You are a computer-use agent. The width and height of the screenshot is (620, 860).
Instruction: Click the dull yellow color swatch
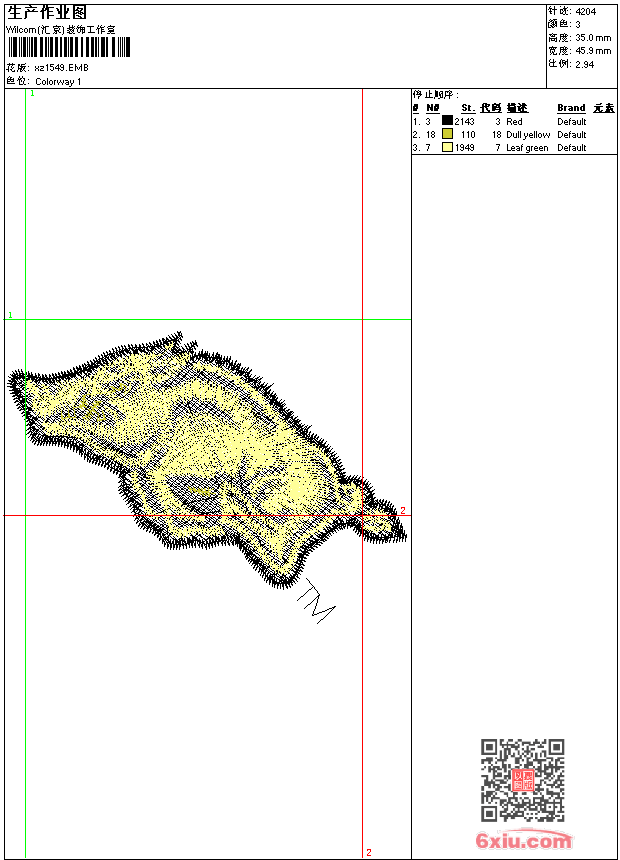pos(447,134)
